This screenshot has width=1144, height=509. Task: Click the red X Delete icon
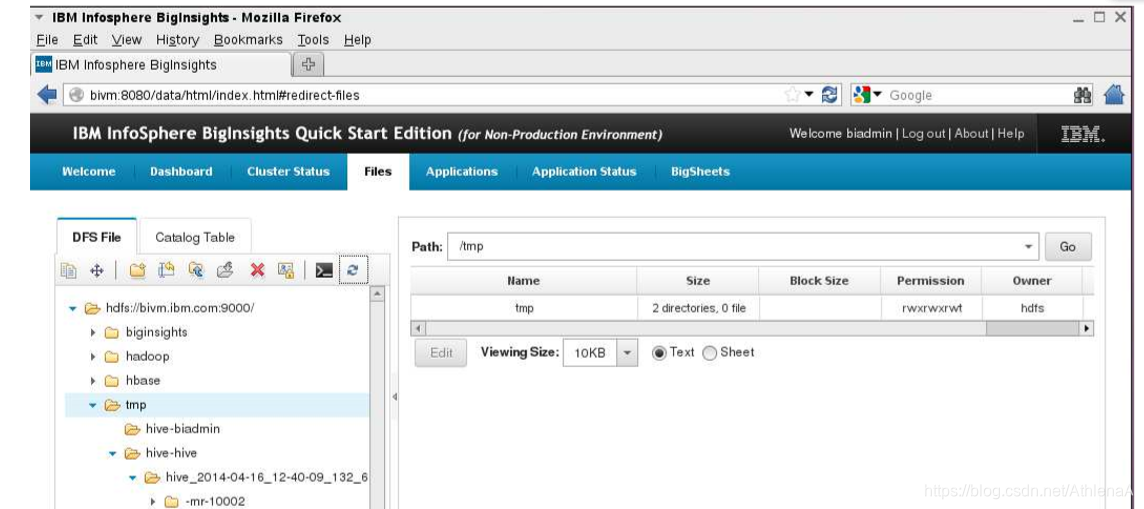(257, 271)
